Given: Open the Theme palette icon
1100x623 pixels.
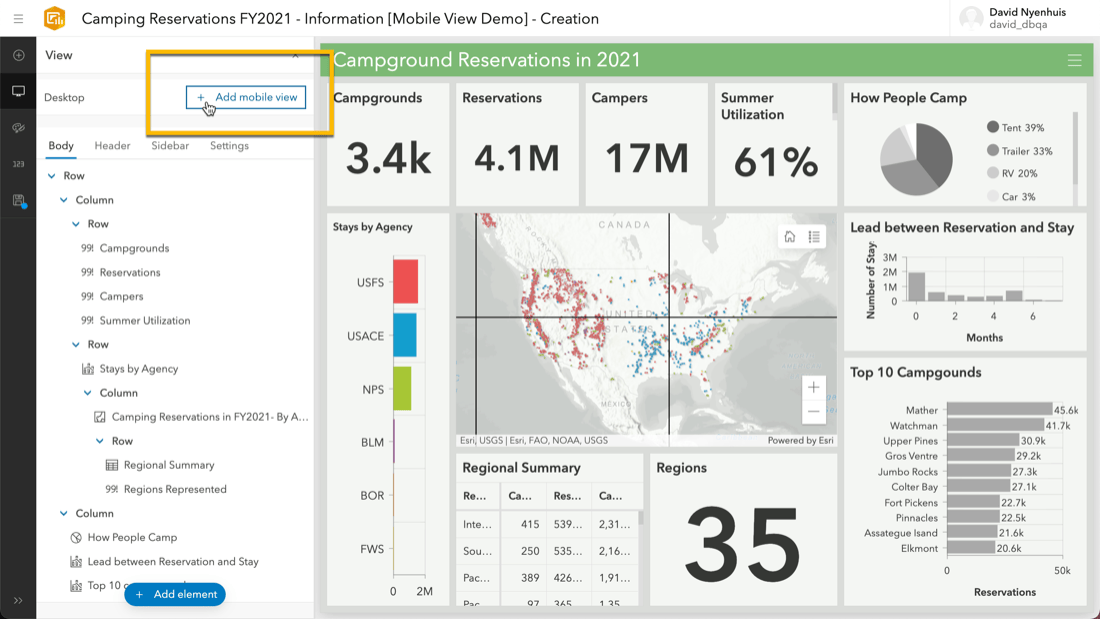Looking at the screenshot, I should [18, 128].
